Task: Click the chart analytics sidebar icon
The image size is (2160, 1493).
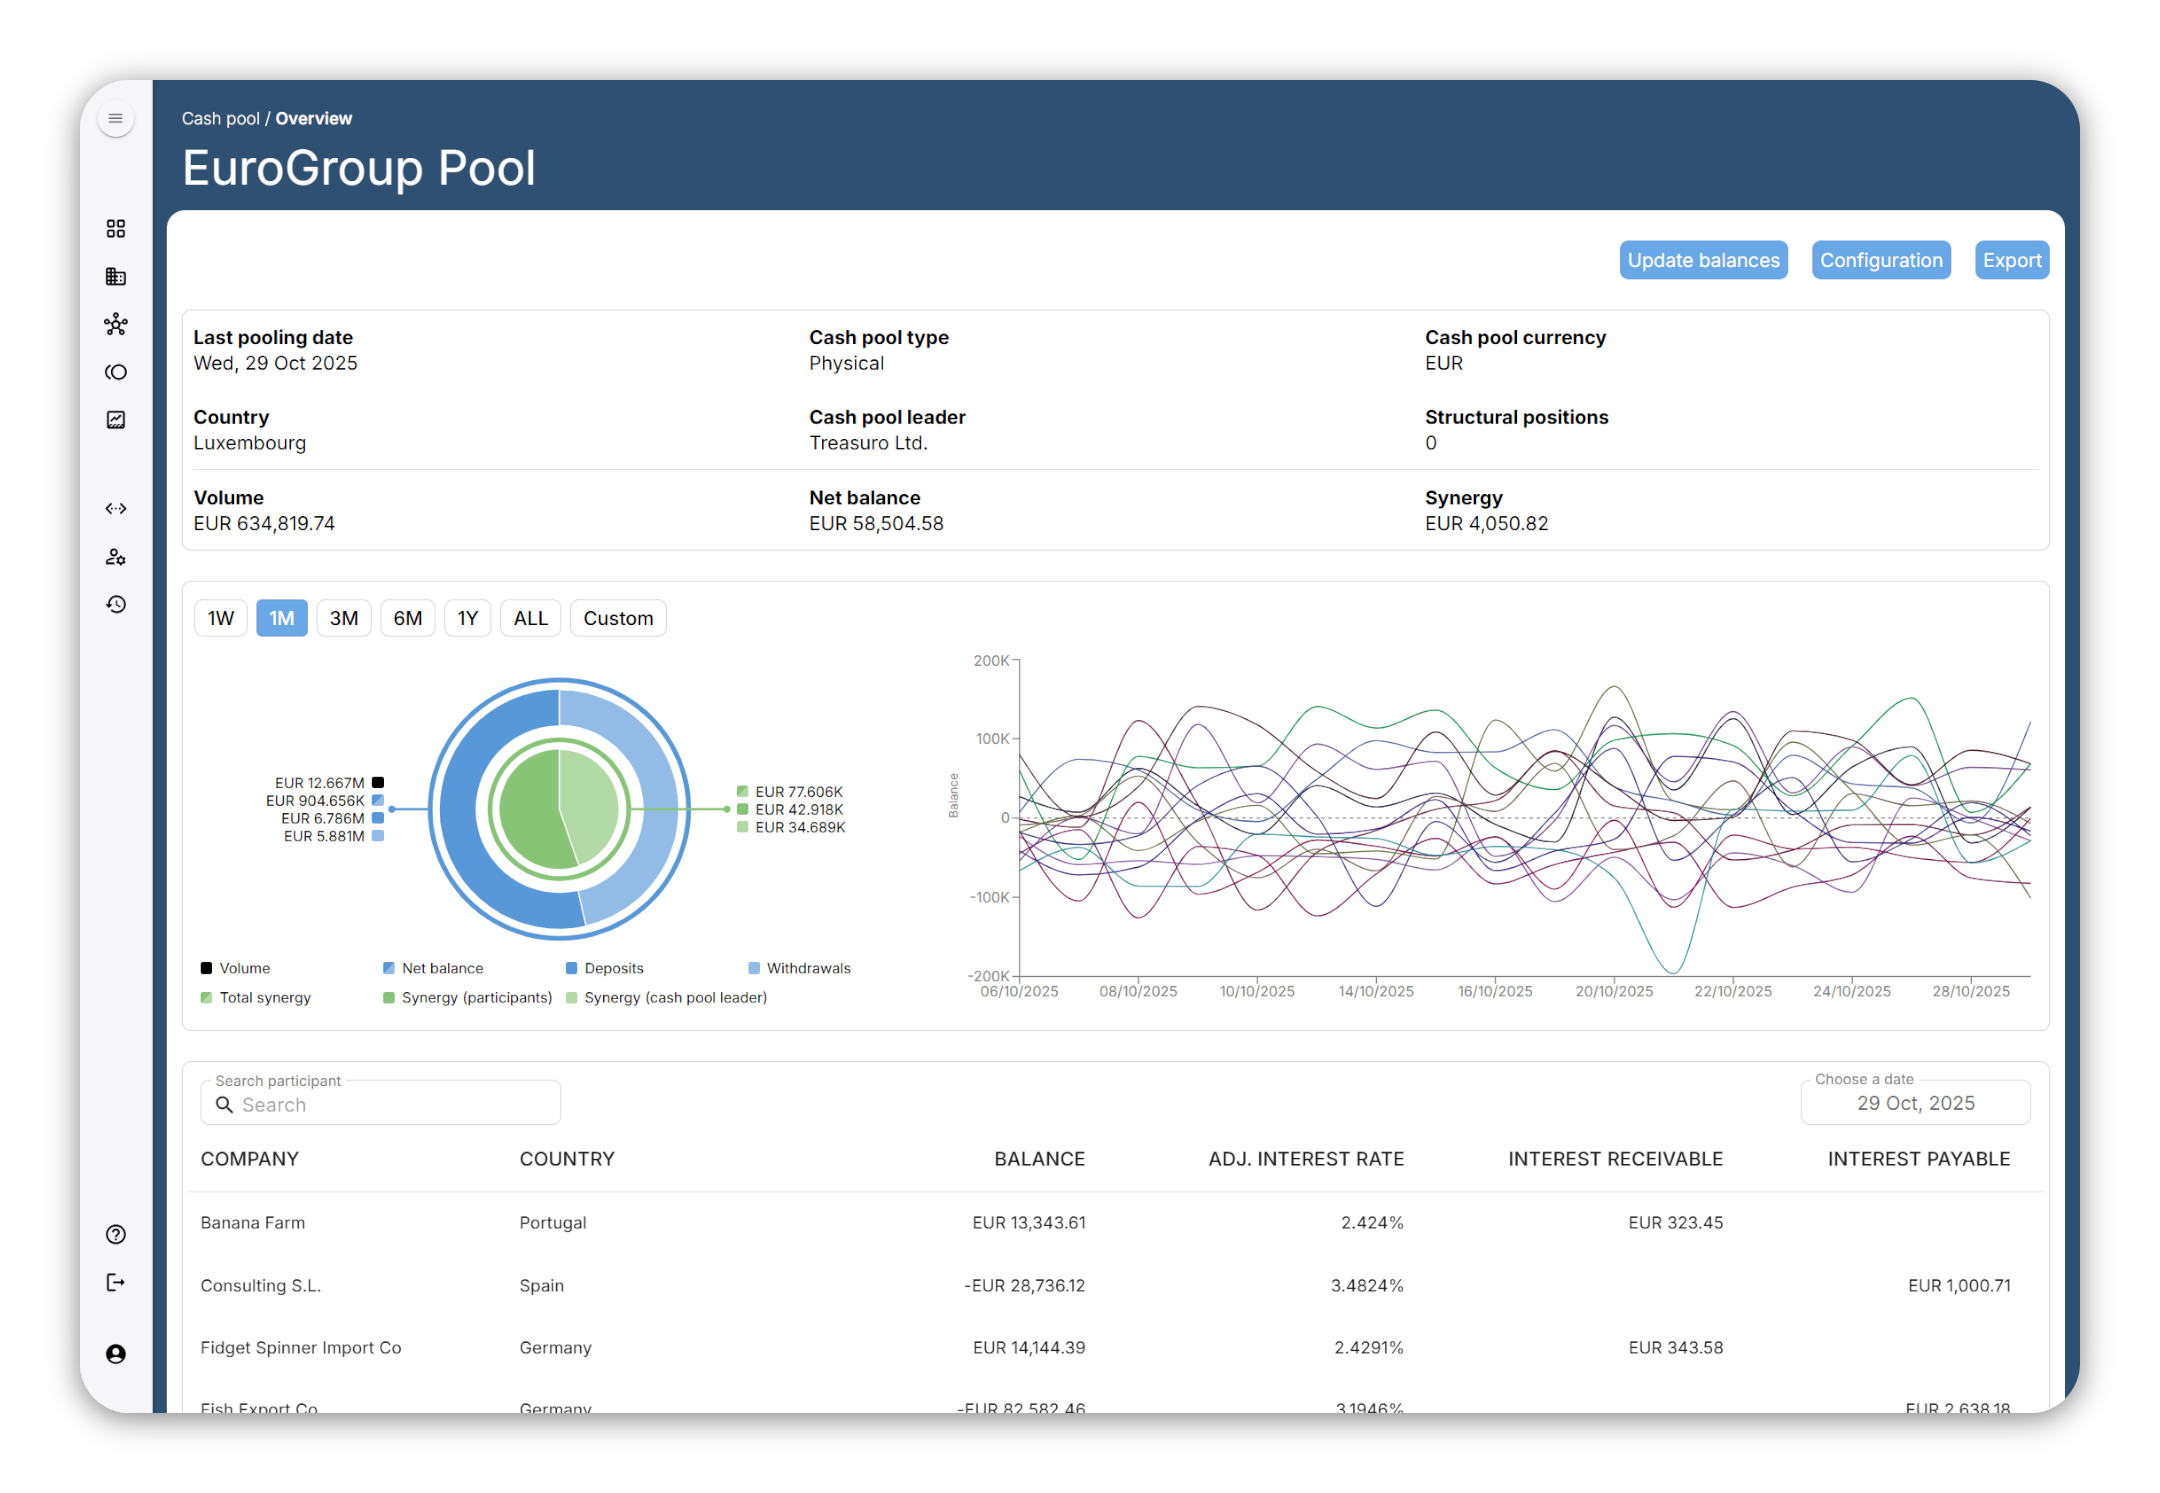Action: click(116, 420)
